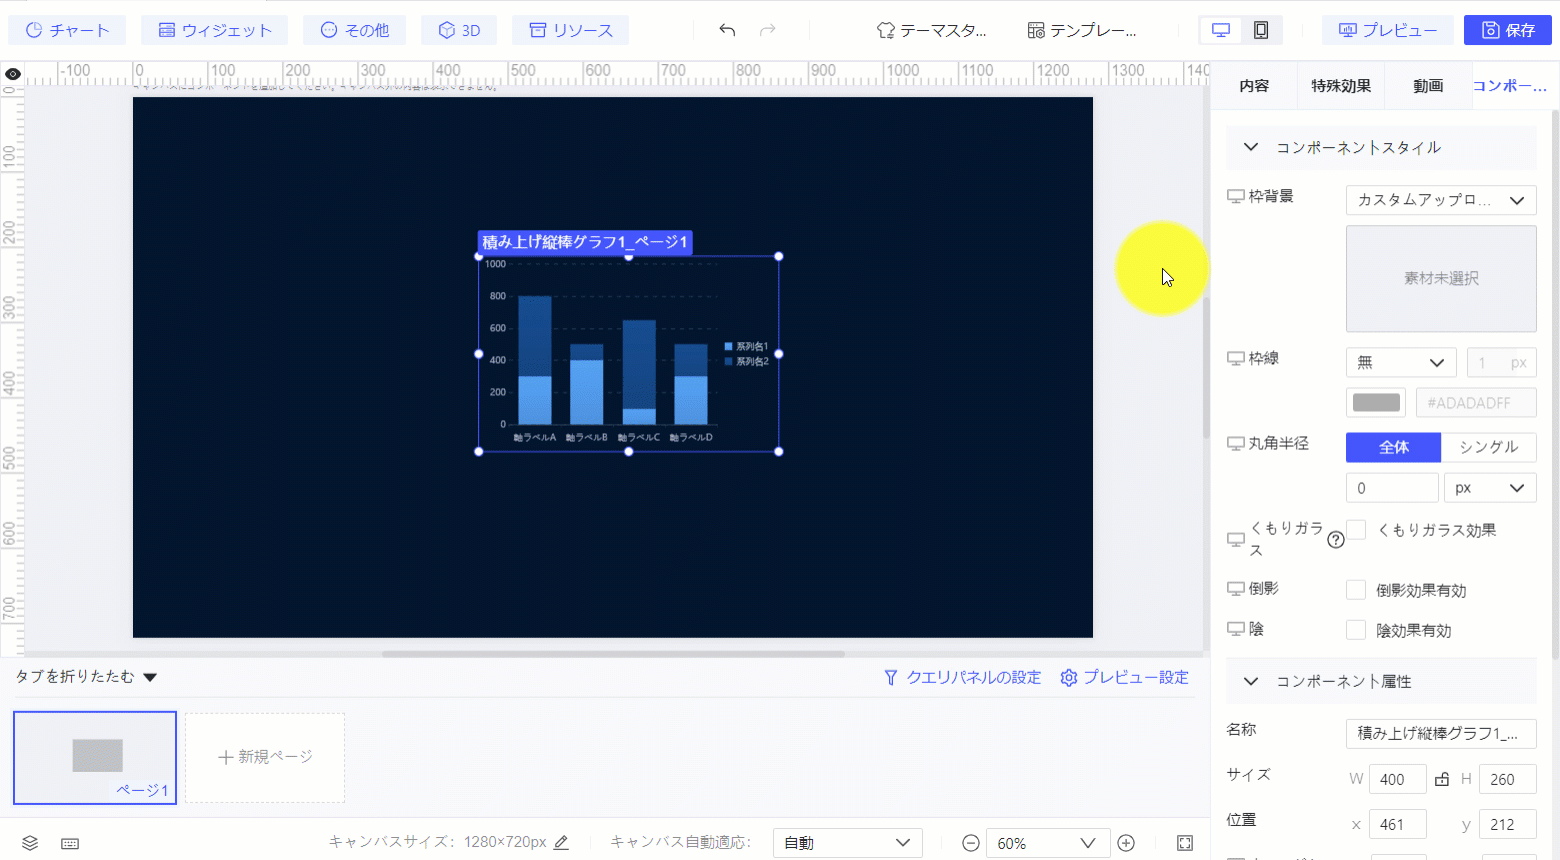Click the gray border color swatch

(1376, 402)
